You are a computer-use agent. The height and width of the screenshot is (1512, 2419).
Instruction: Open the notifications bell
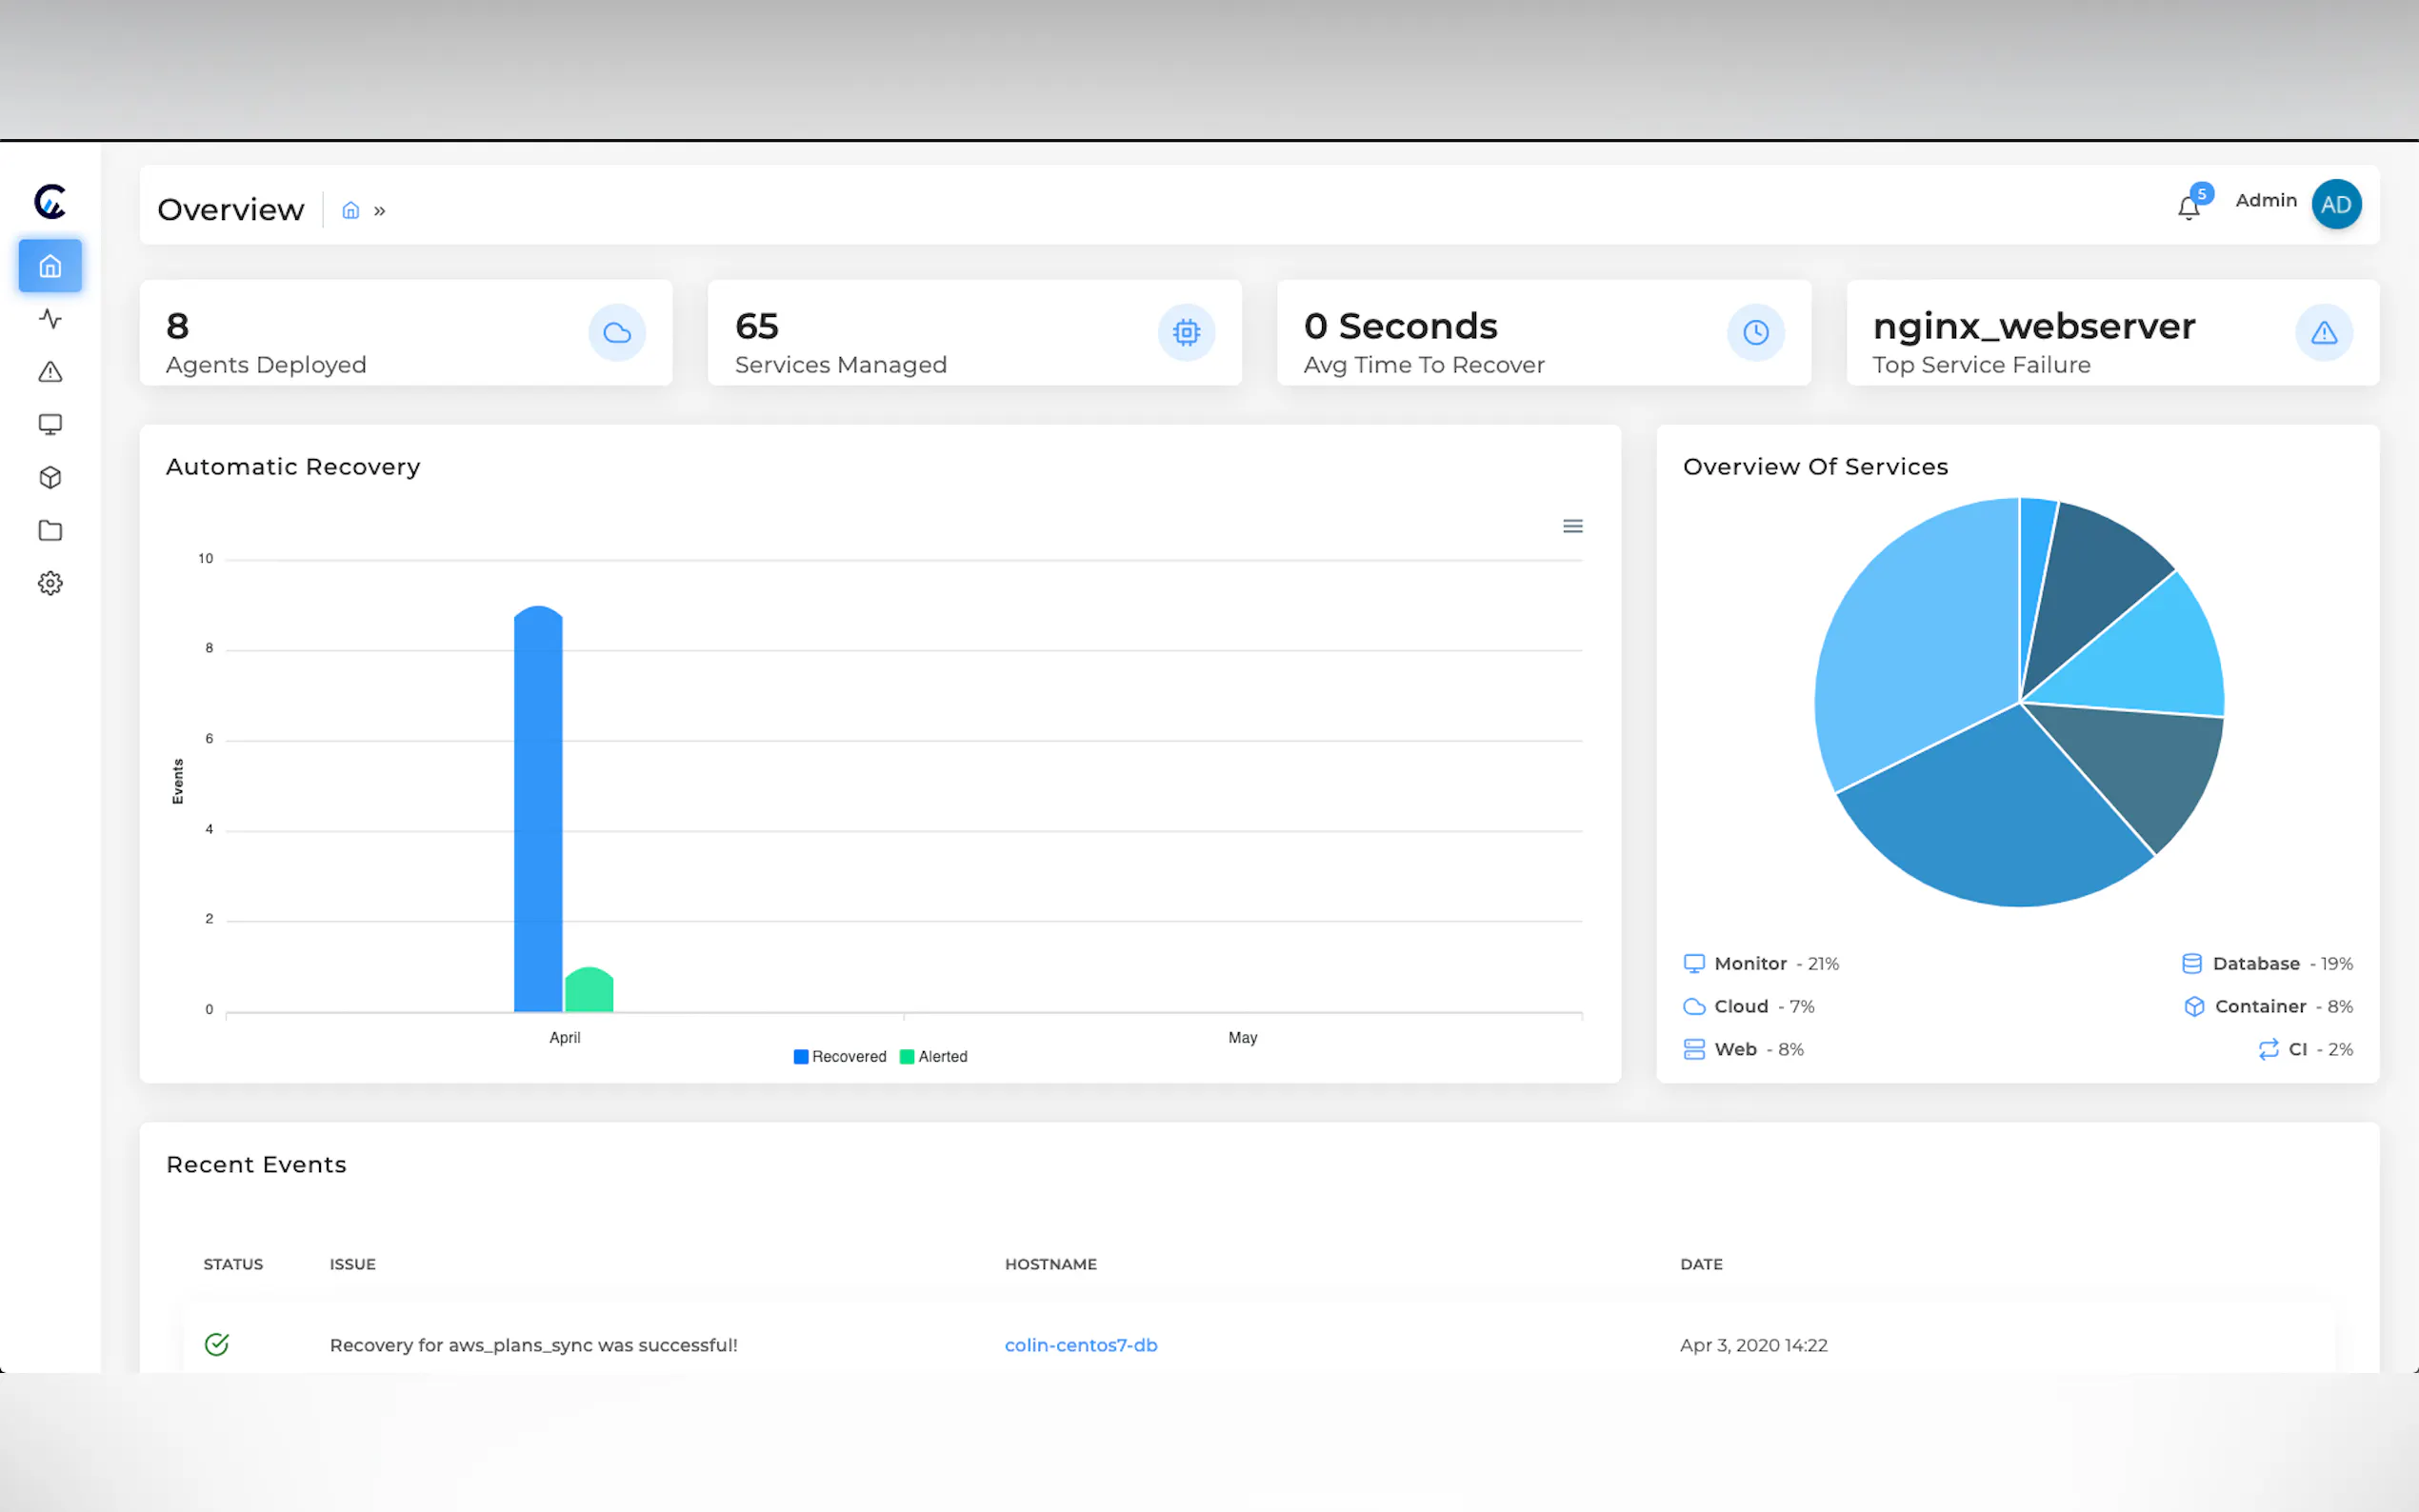[x=2189, y=207]
